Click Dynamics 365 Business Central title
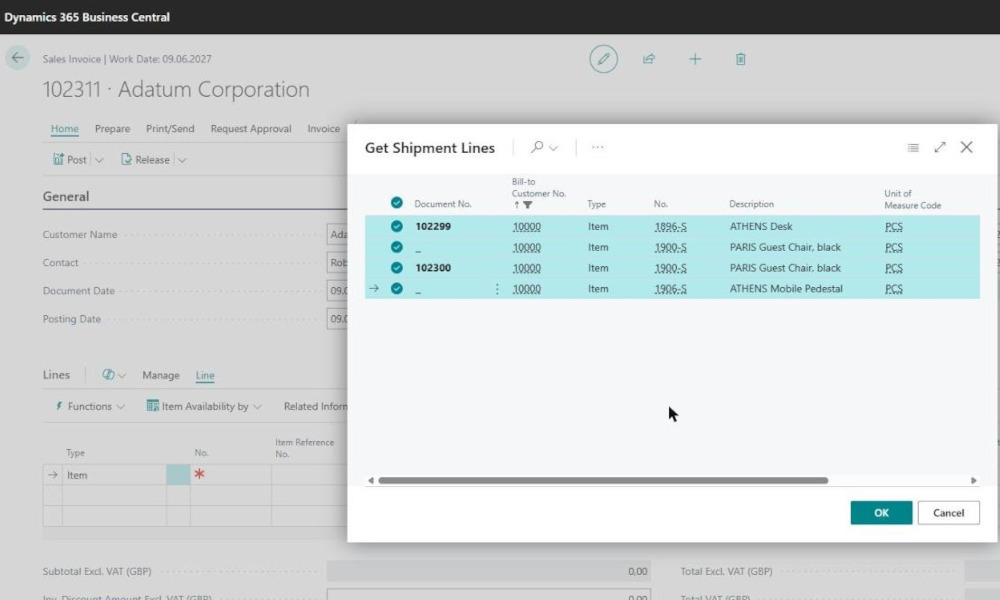This screenshot has height=600, width=1000. click(87, 17)
